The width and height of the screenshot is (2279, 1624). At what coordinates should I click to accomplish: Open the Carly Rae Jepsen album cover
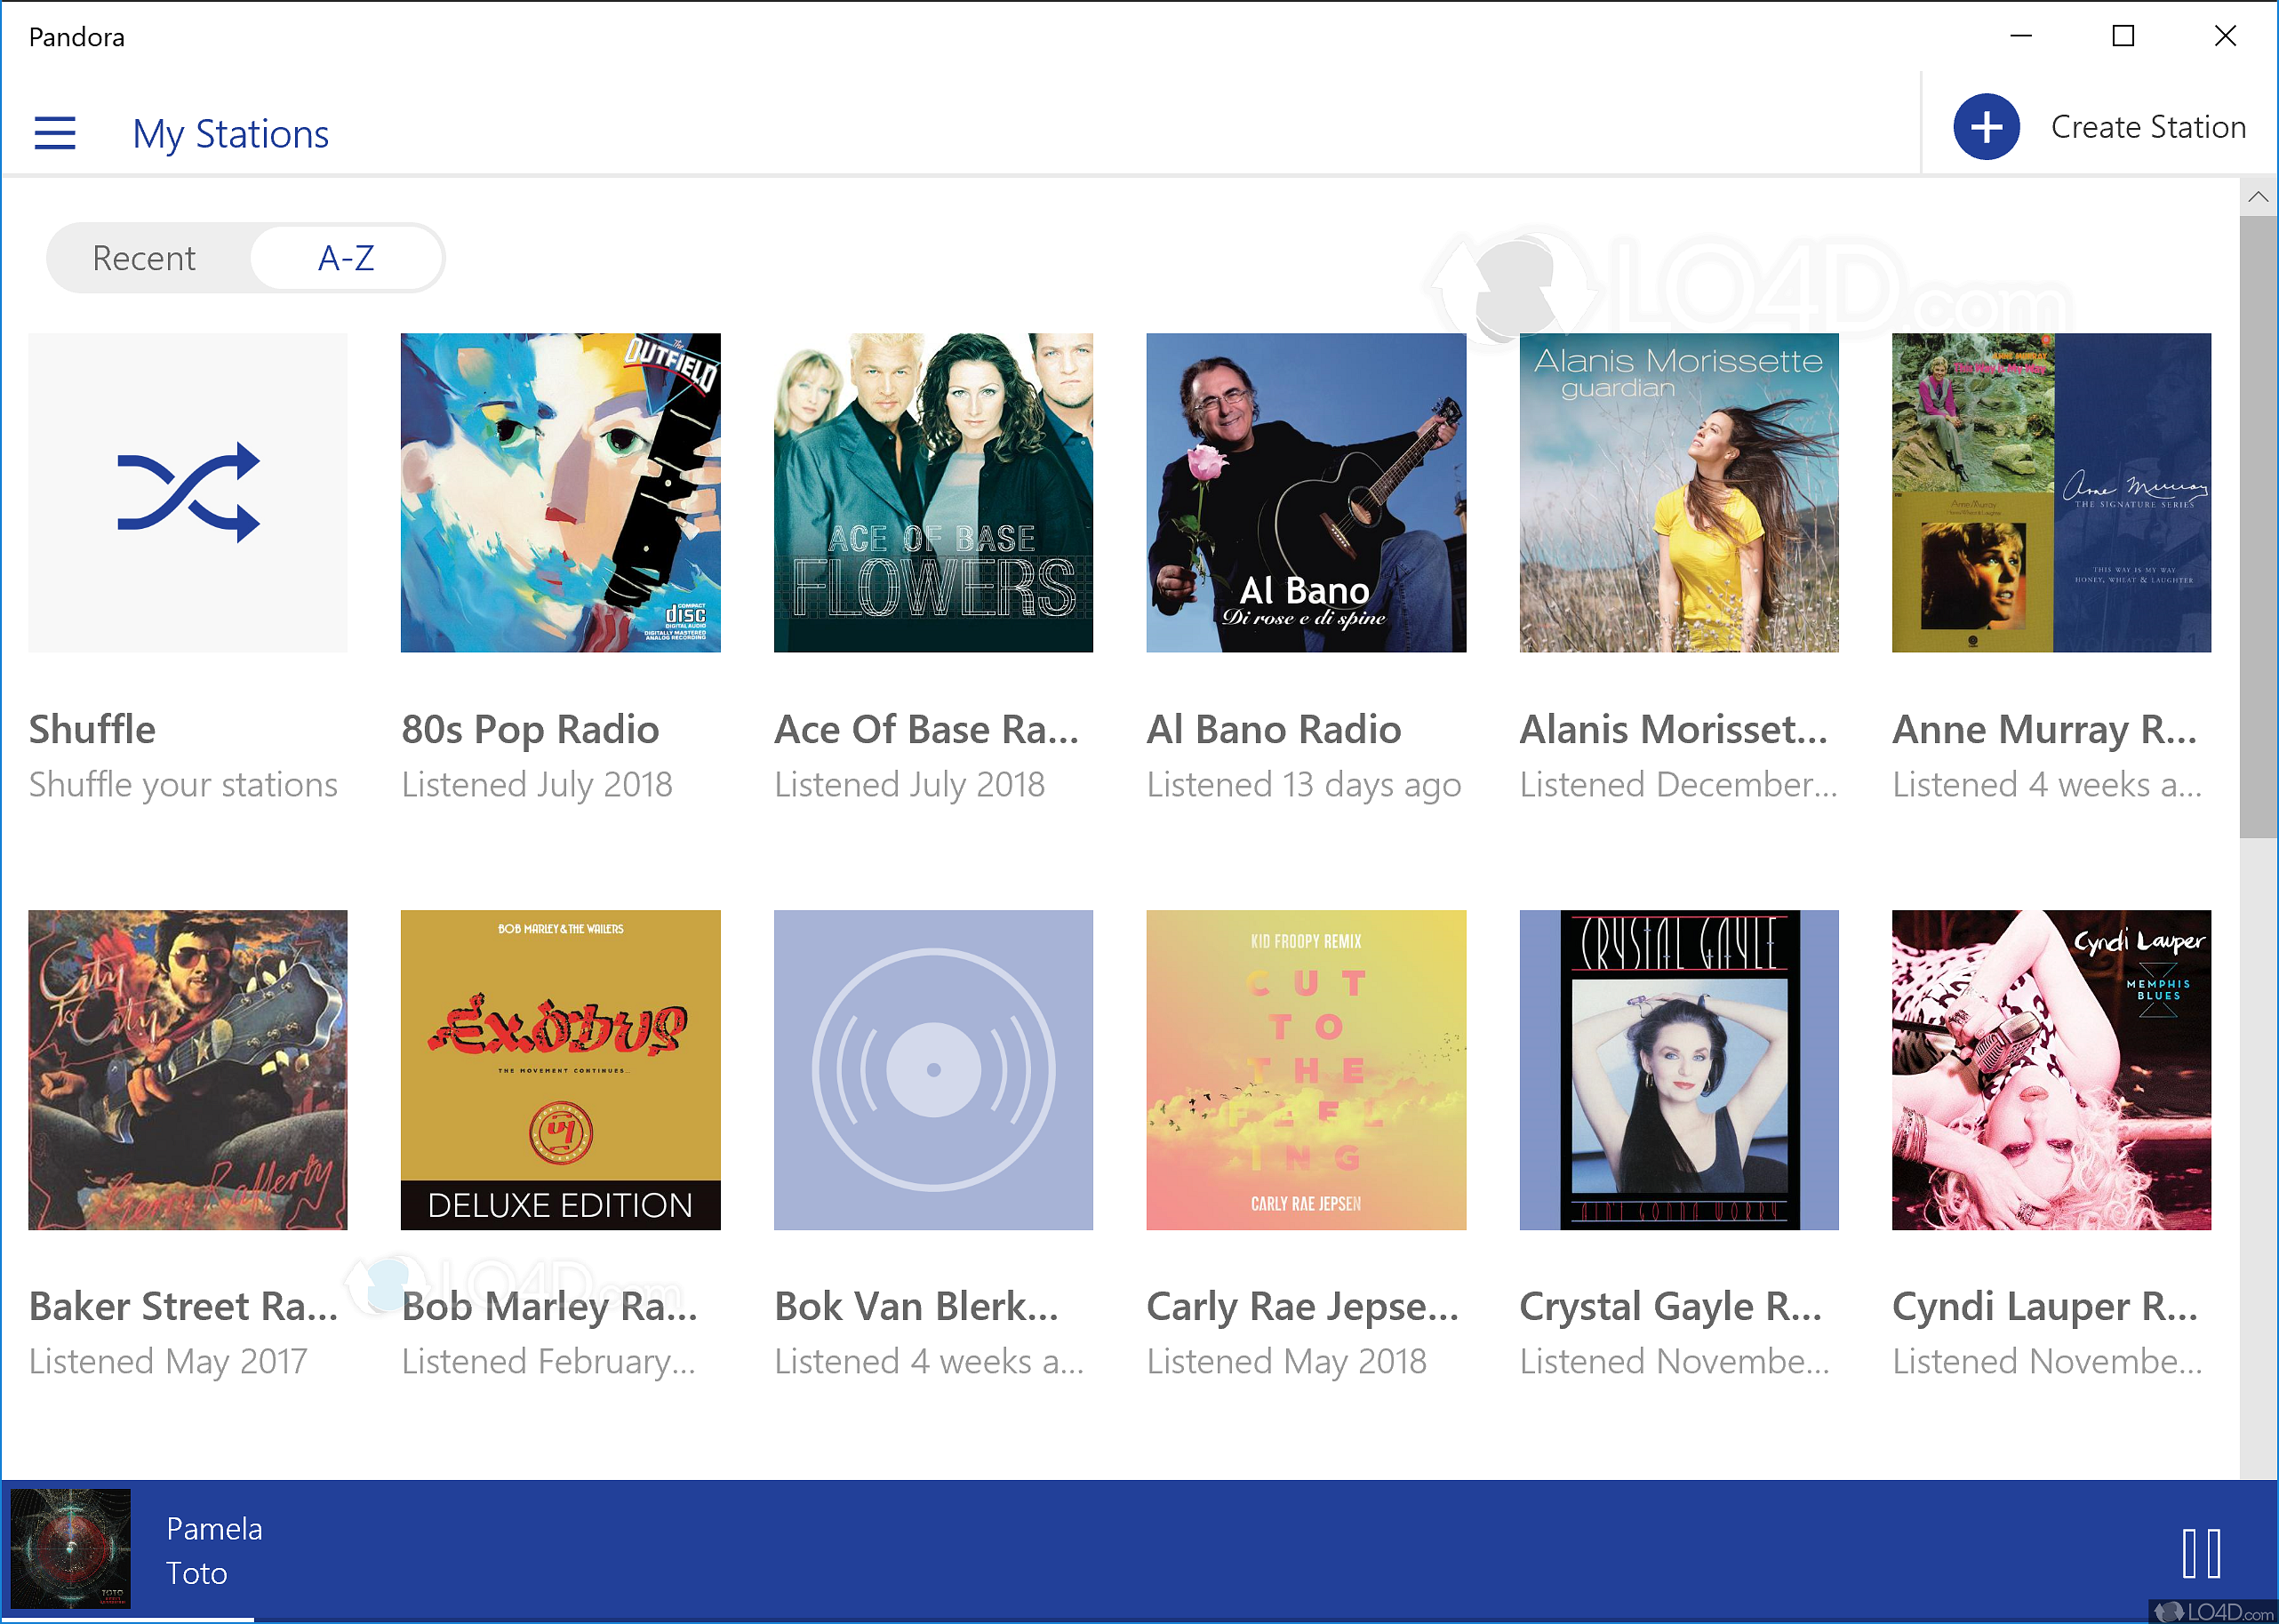[1306, 1070]
